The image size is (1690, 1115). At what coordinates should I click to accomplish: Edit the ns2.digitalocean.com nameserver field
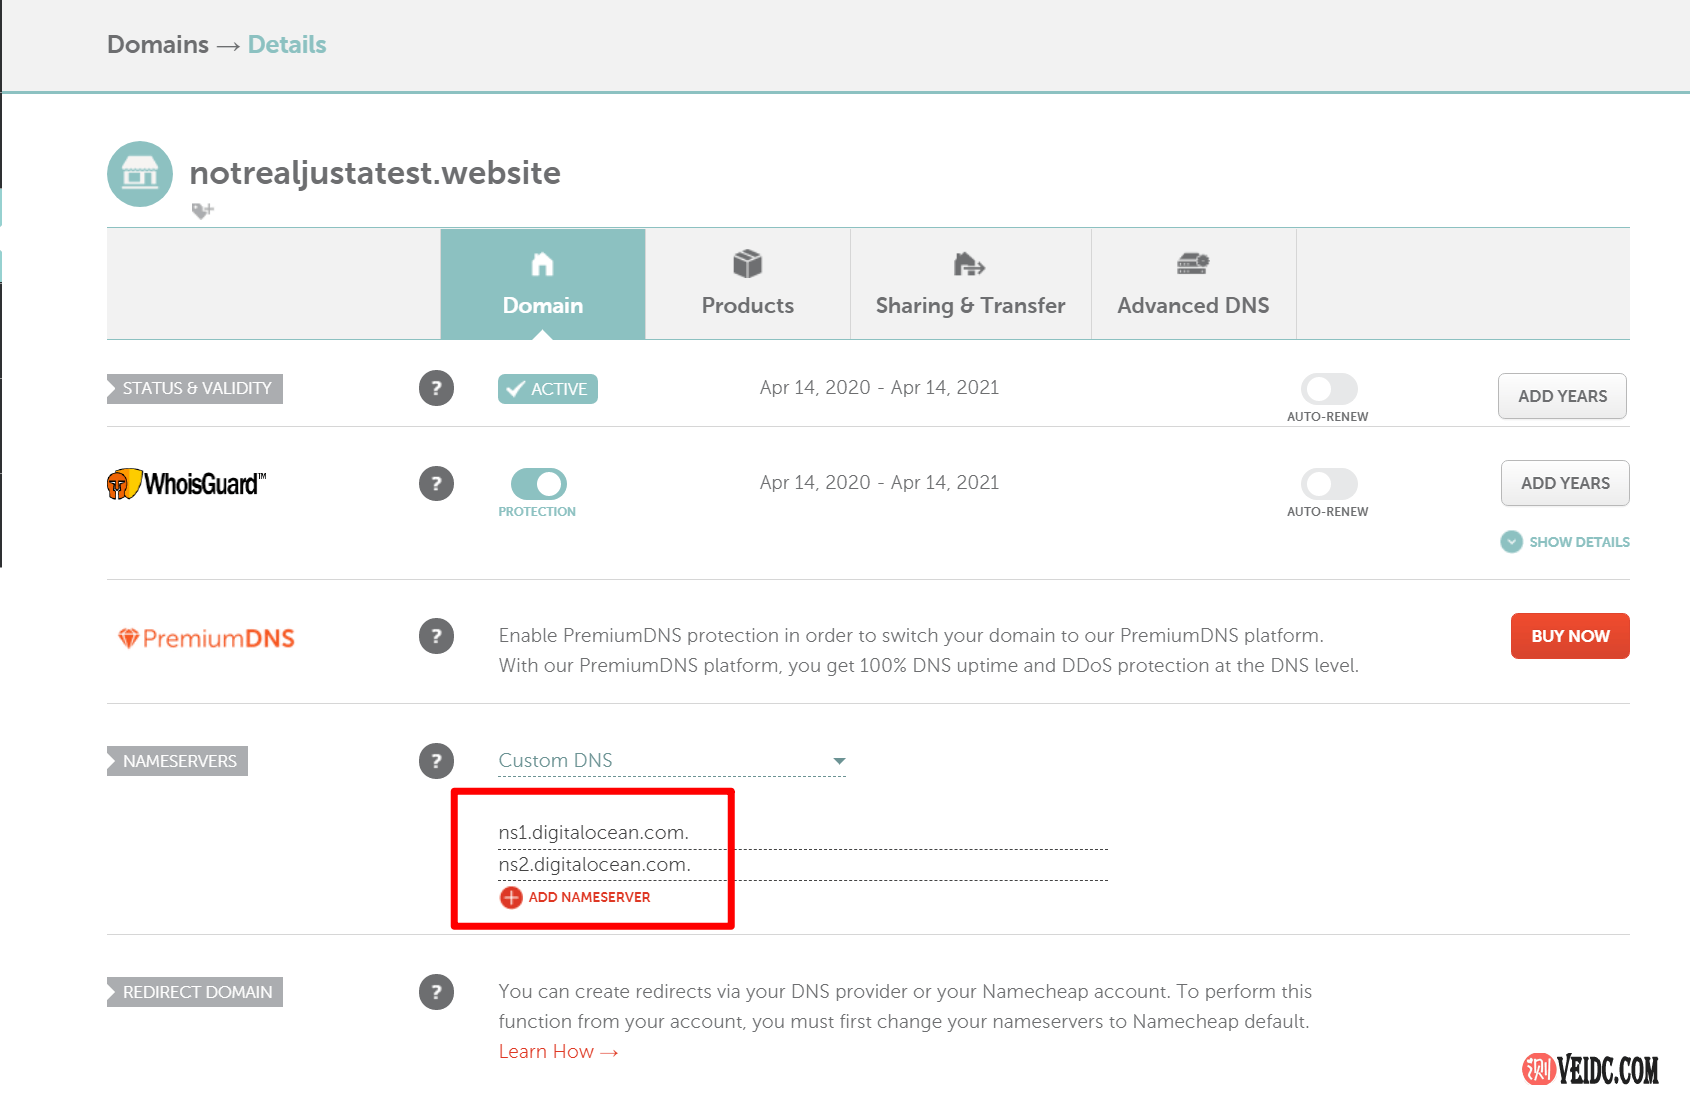click(x=803, y=865)
